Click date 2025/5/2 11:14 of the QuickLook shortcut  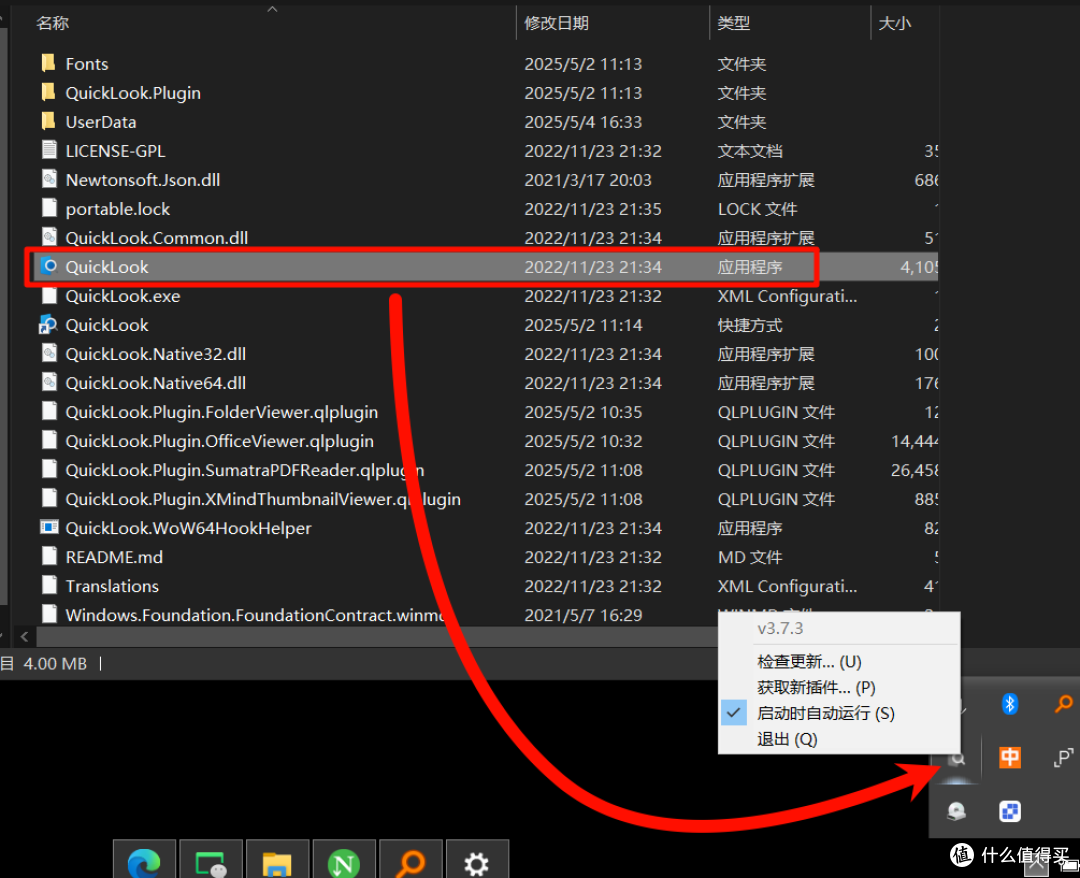coord(583,324)
